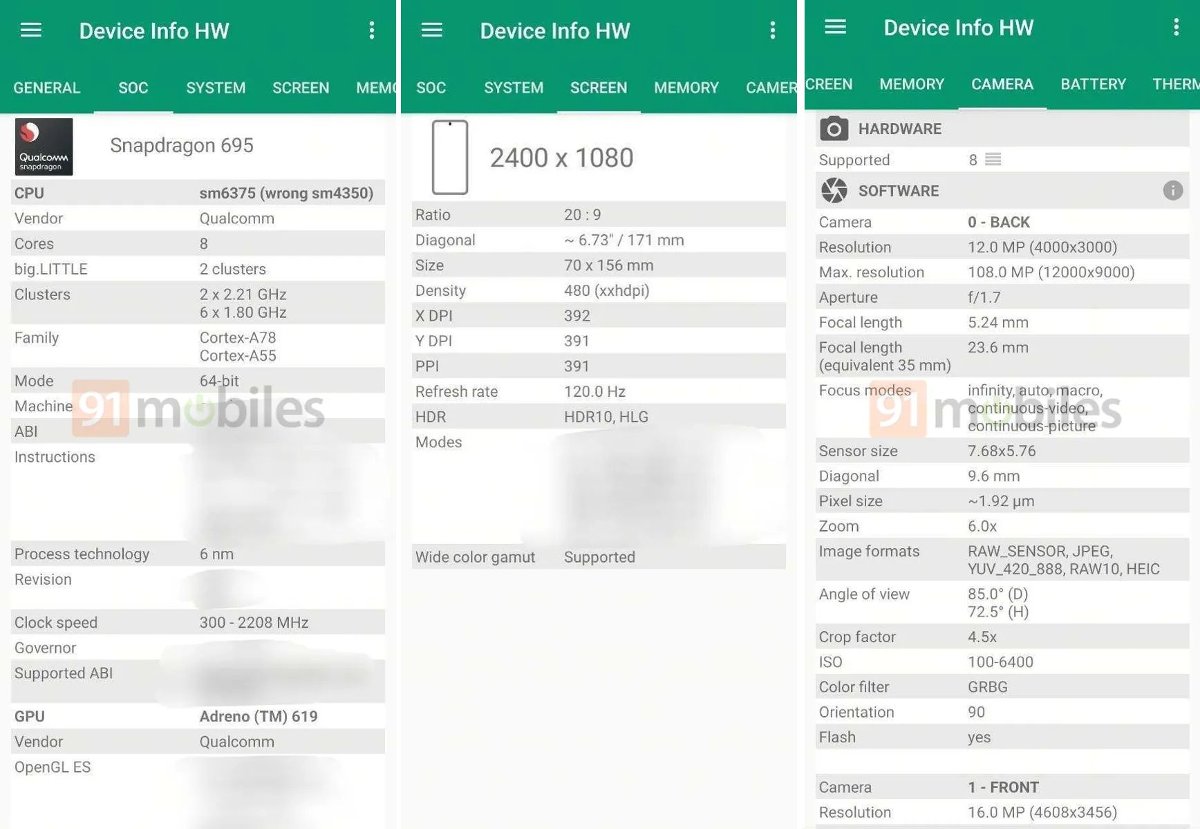
Task: Tap the list icon beside Supported 8
Action: click(993, 159)
